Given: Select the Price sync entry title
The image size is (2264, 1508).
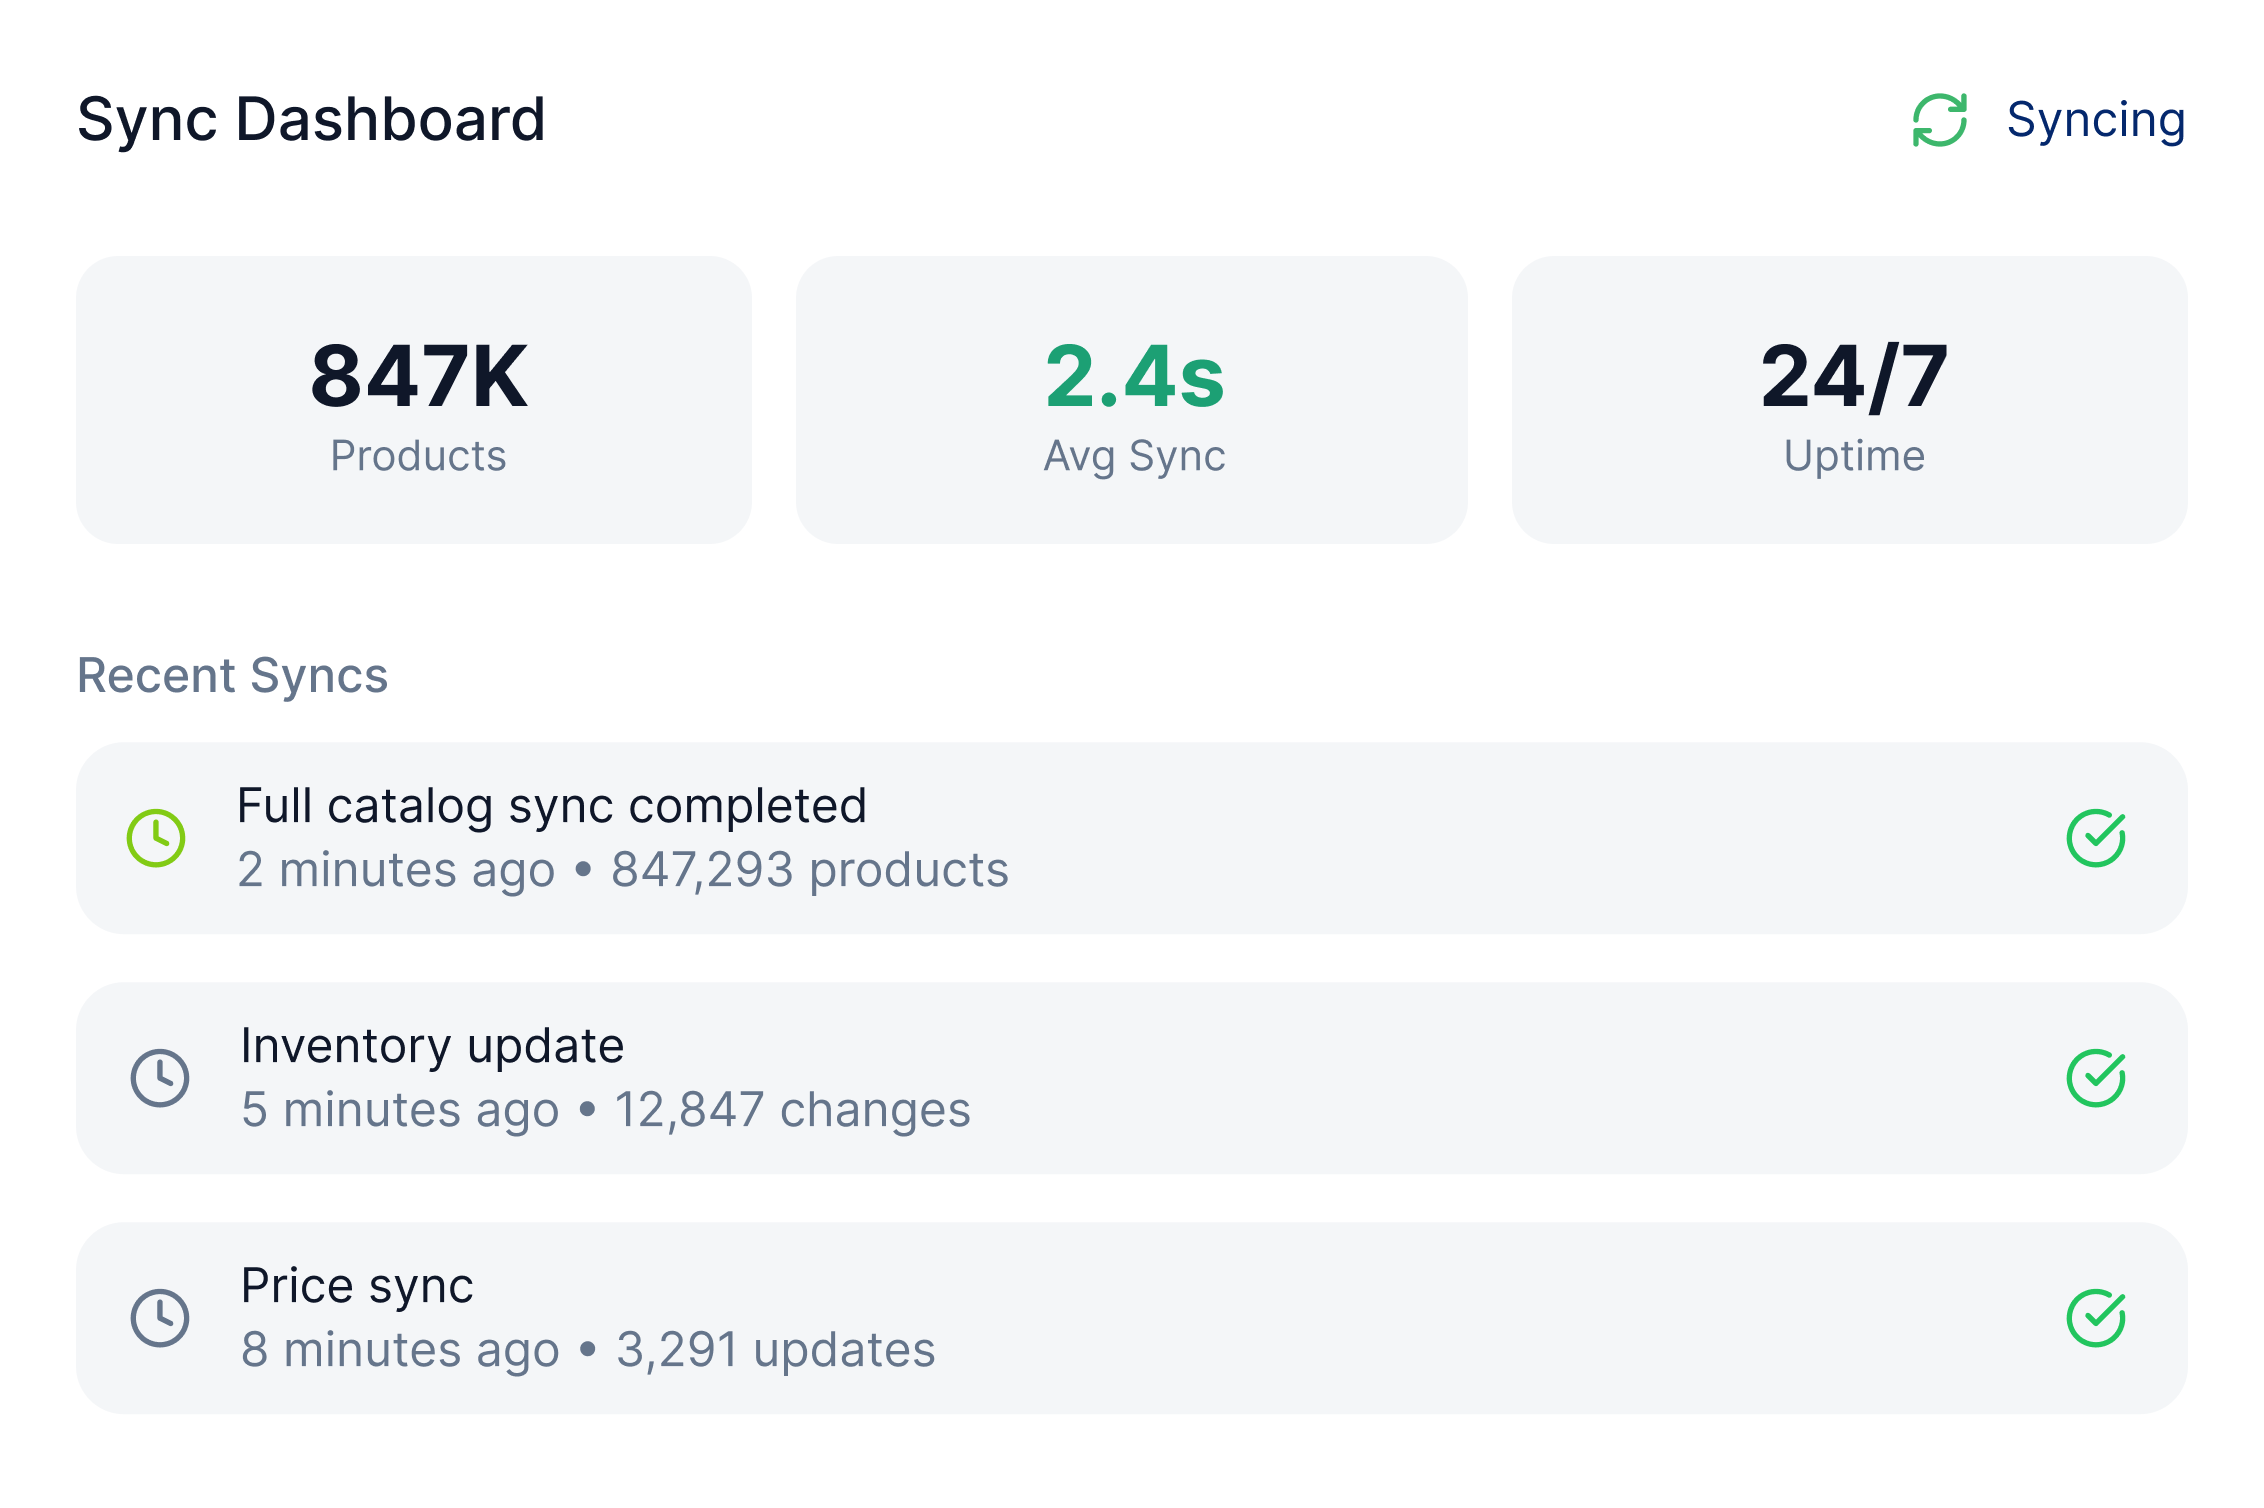Looking at the screenshot, I should tap(357, 1286).
